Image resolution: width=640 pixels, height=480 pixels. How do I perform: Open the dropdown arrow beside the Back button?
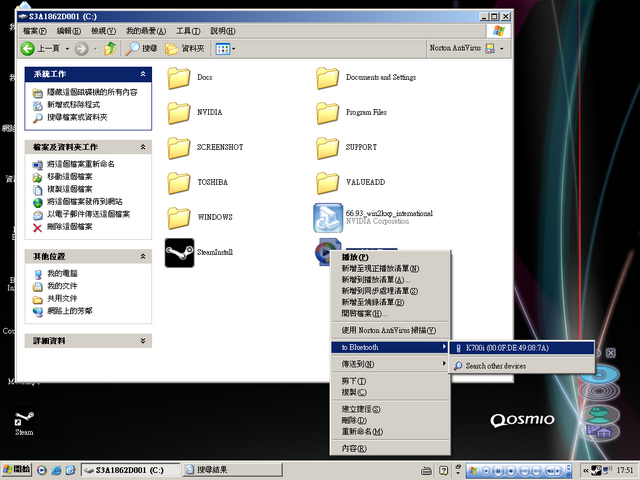coord(67,49)
